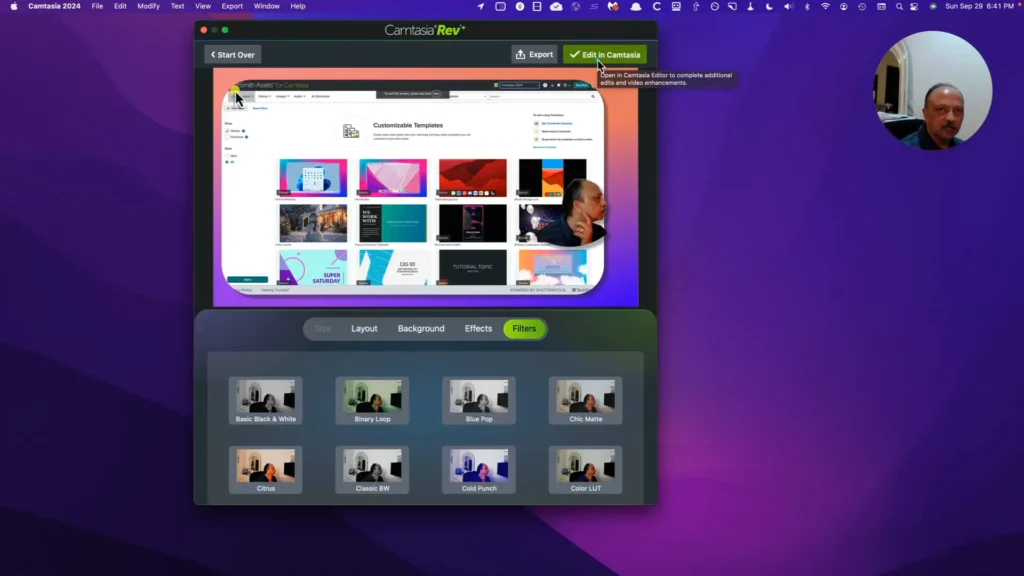1024x576 pixels.
Task: Open date and time in menu bar
Action: click(980, 7)
